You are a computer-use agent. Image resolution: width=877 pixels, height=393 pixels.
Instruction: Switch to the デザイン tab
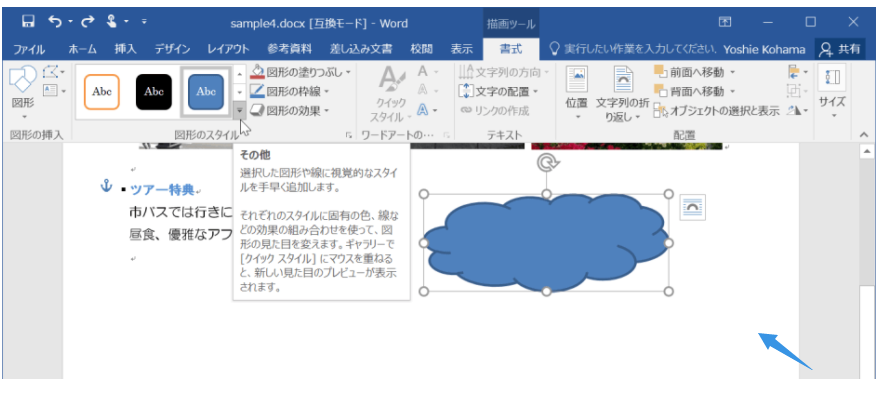pyautogui.click(x=172, y=49)
